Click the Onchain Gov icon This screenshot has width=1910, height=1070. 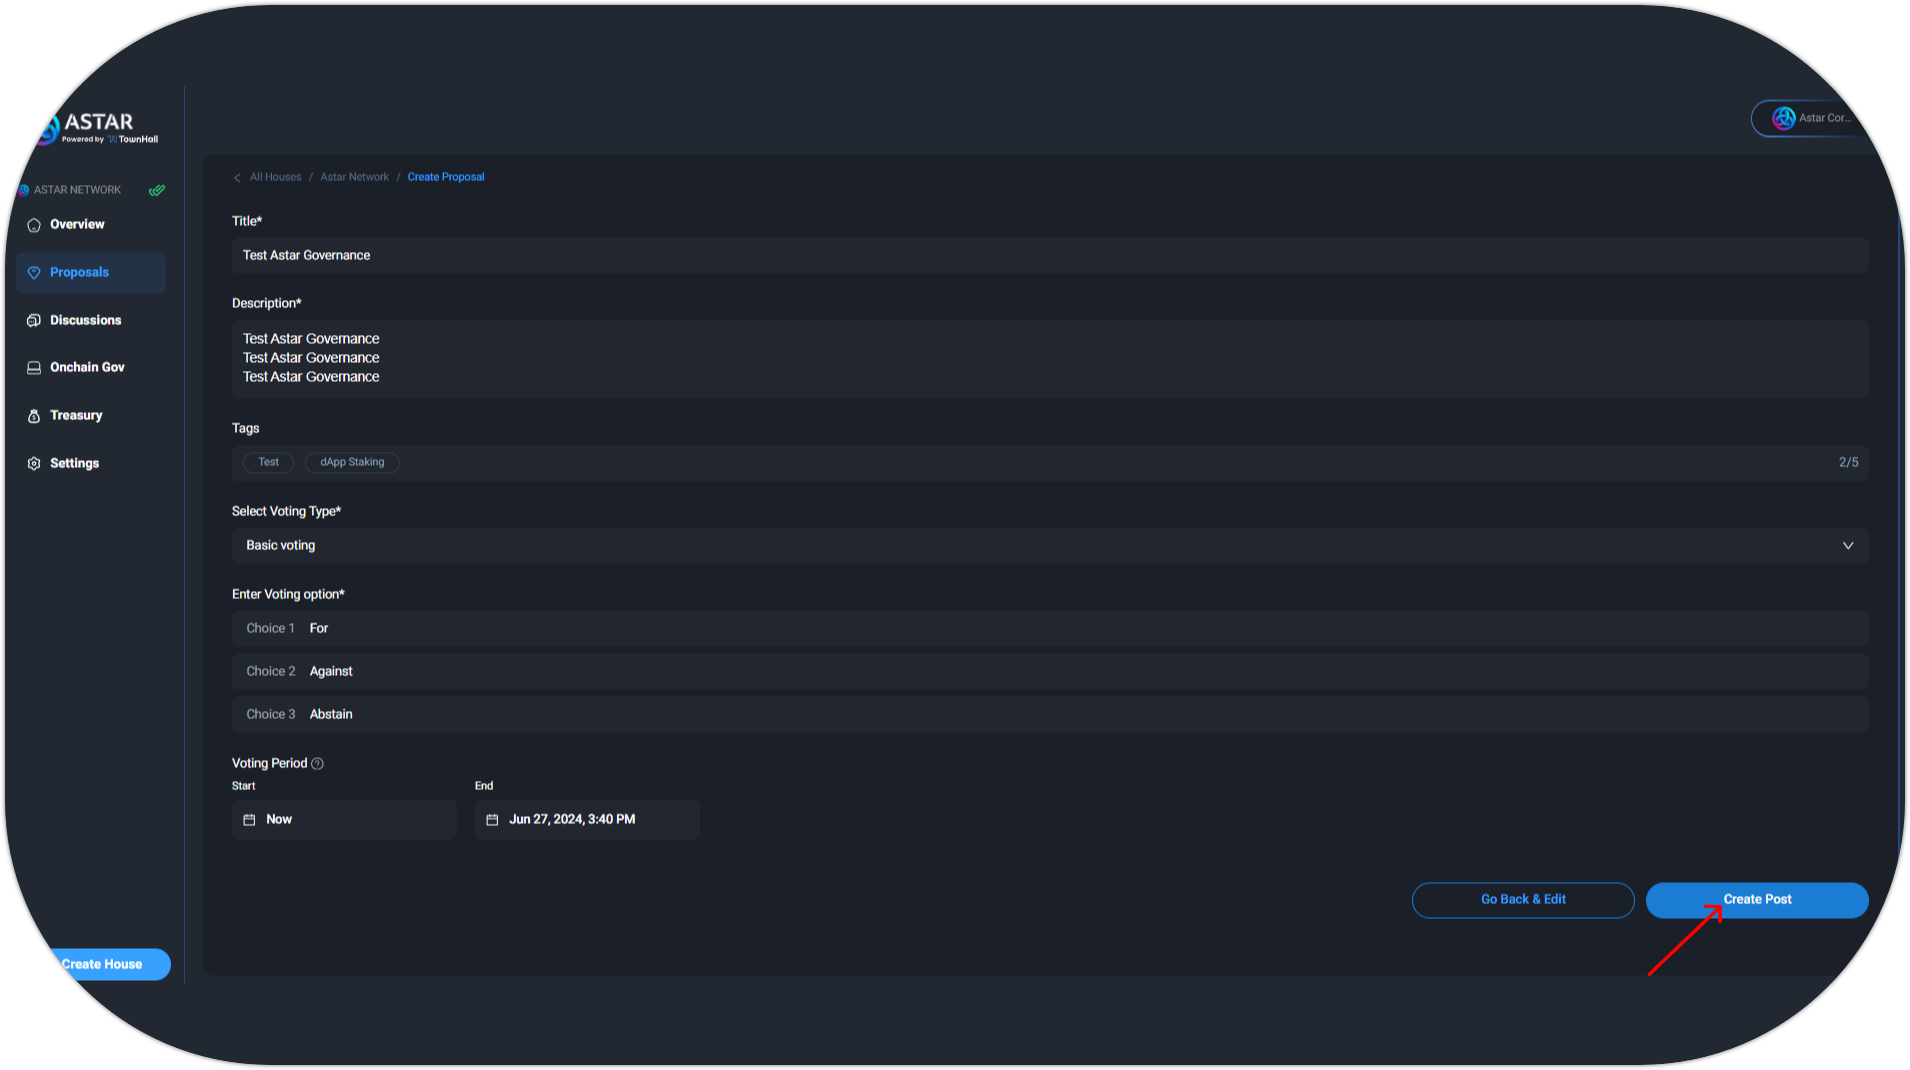tap(34, 368)
